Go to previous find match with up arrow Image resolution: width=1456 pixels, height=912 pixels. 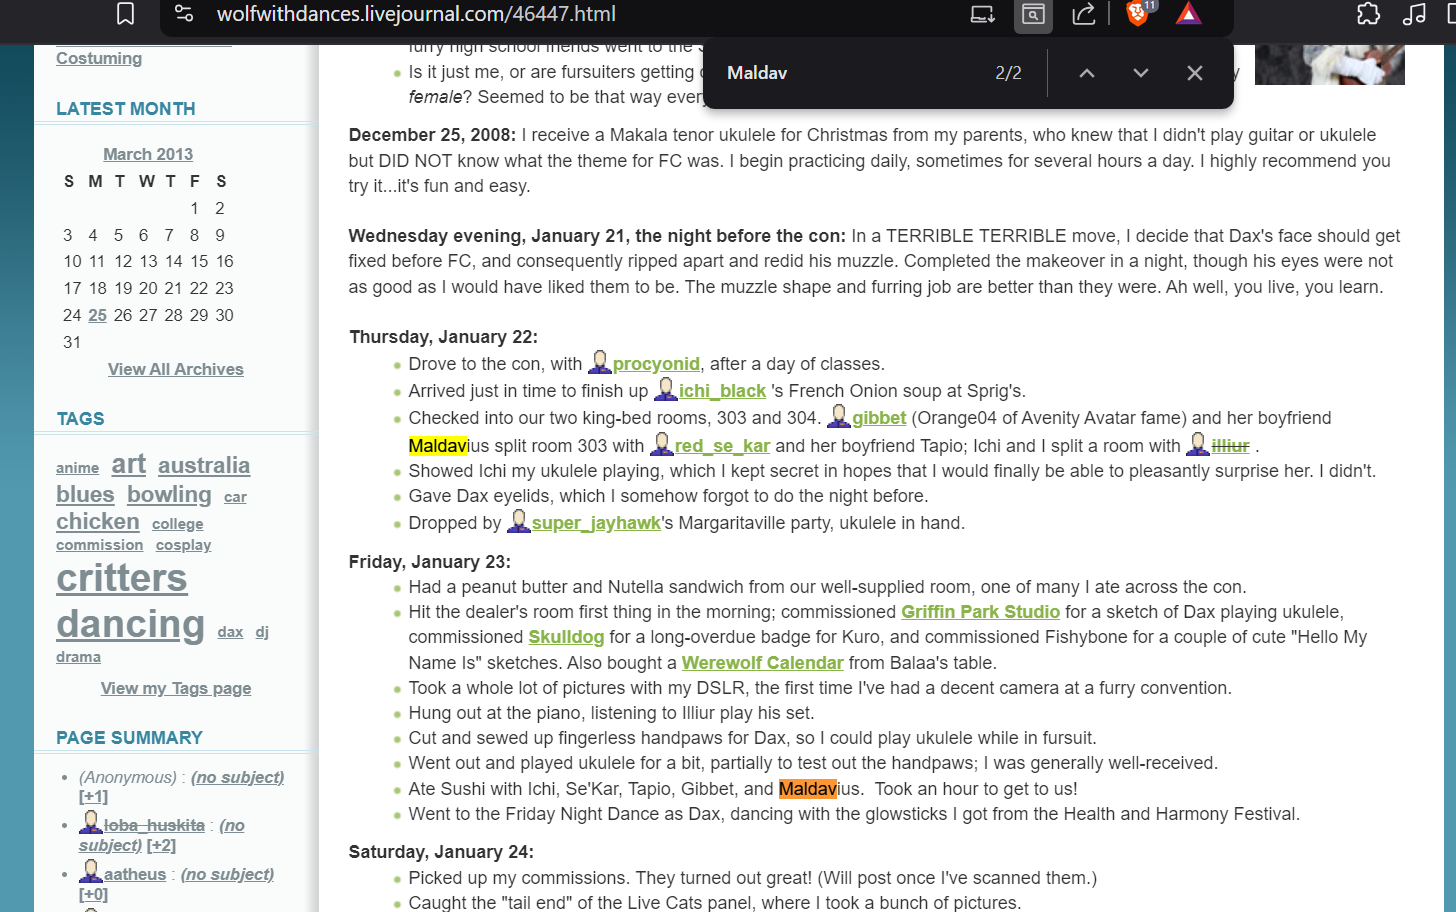1087,73
